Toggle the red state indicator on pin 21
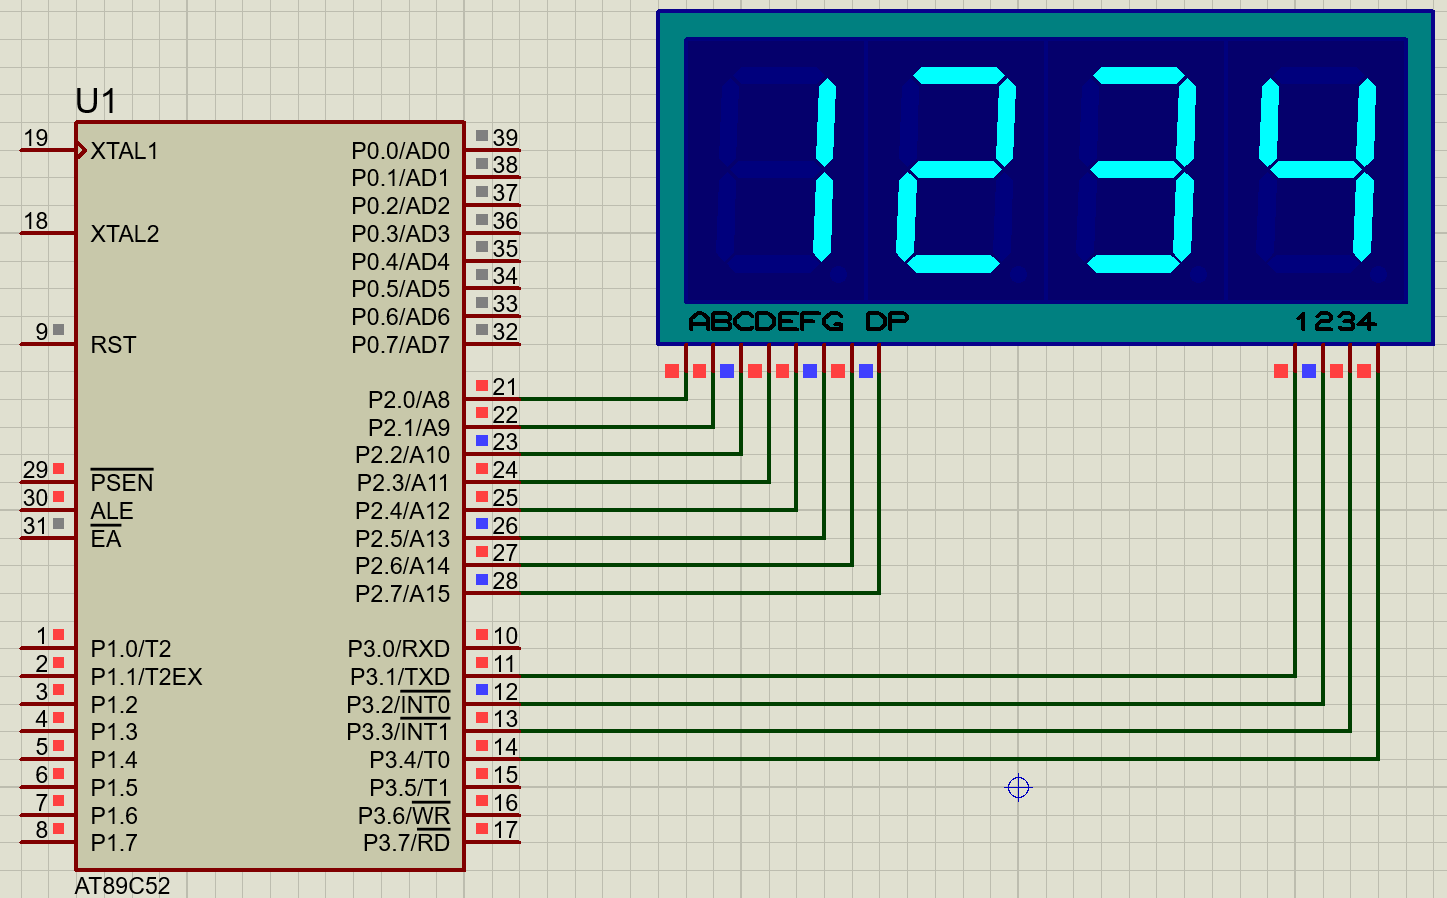Screen dimensions: 1447x898 pyautogui.click(x=483, y=383)
